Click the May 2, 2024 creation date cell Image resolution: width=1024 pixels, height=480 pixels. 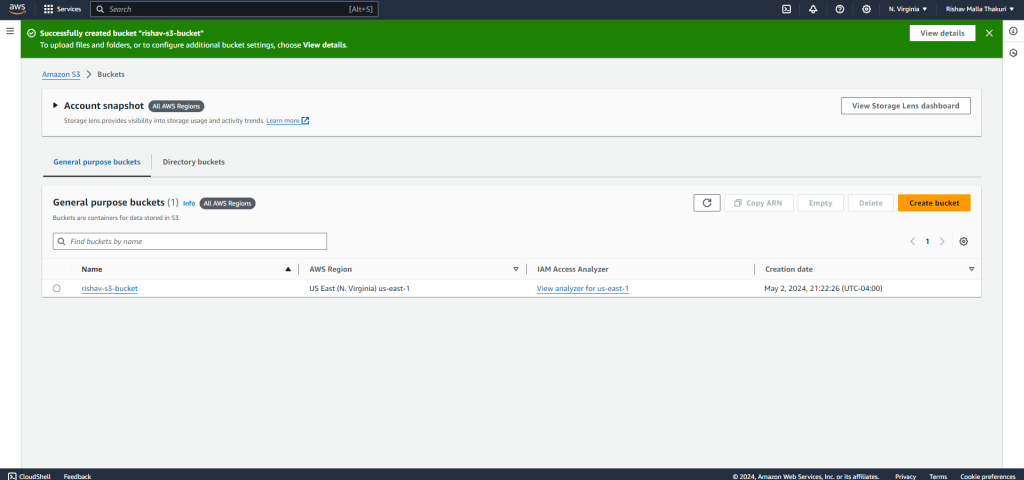pos(823,288)
